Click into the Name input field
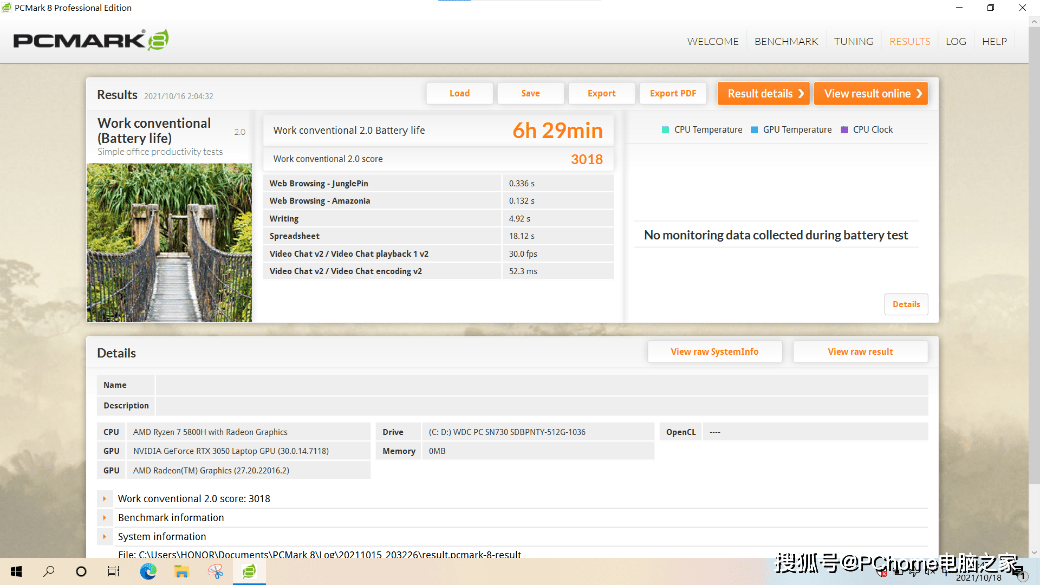The width and height of the screenshot is (1040, 585). pos(541,385)
